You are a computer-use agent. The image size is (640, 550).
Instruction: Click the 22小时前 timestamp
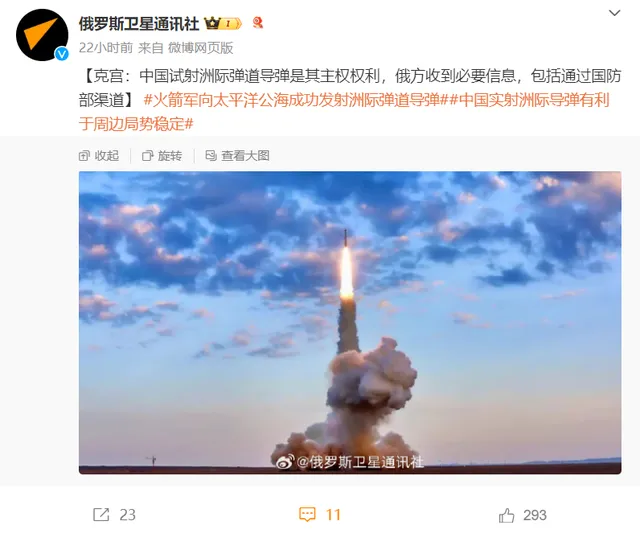[106, 48]
